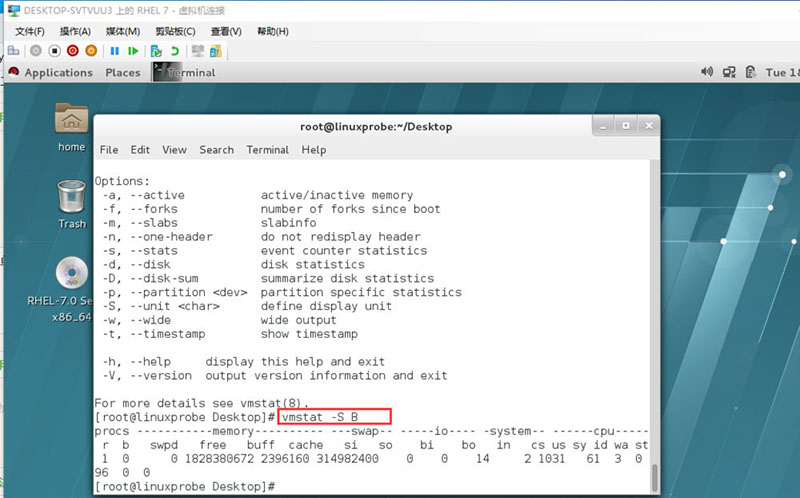
Task: Create a checkpoint with the toolbar icon
Action: [156, 50]
